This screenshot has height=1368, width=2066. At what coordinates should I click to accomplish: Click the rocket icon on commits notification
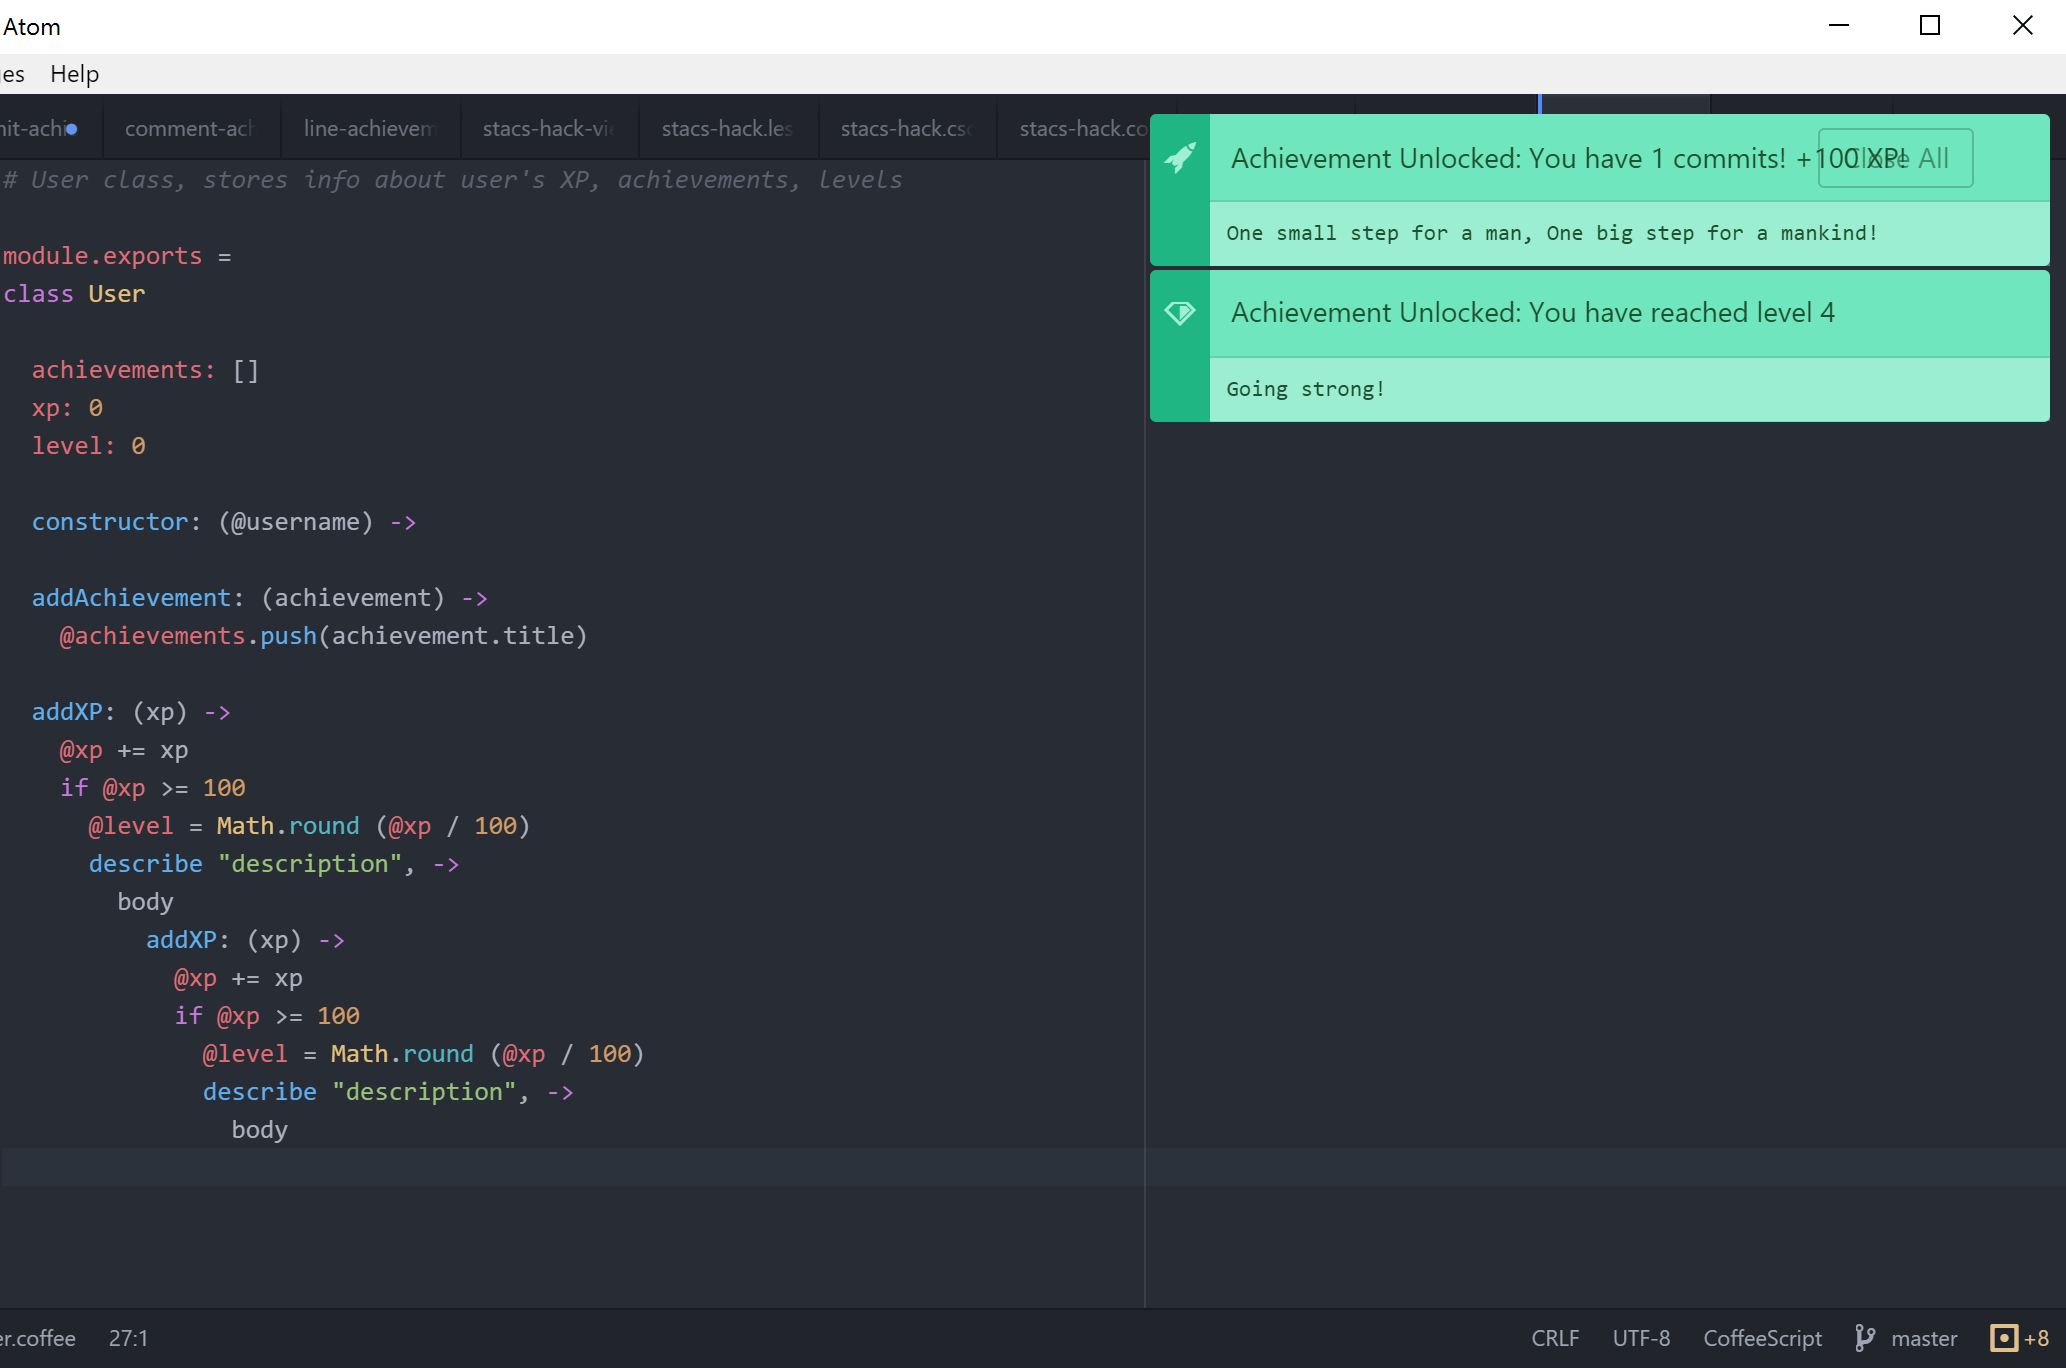(1180, 158)
